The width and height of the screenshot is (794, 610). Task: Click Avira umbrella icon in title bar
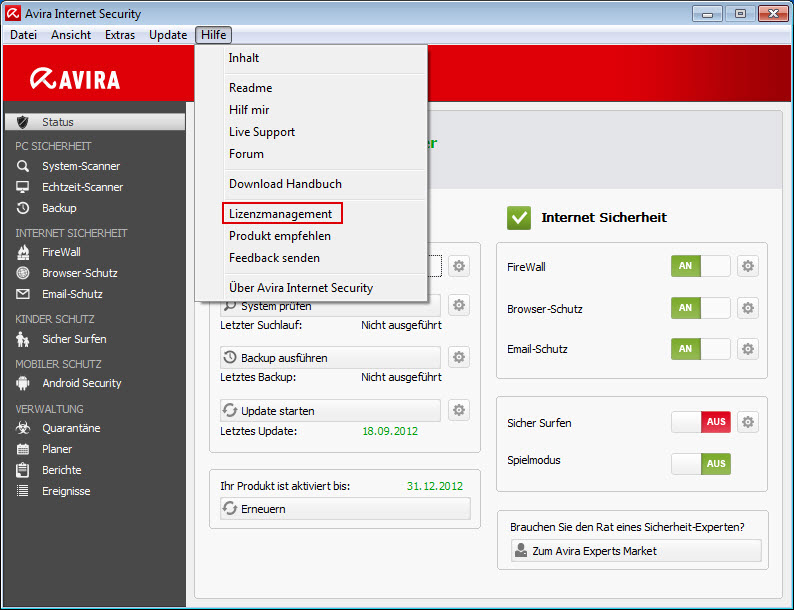coord(13,13)
